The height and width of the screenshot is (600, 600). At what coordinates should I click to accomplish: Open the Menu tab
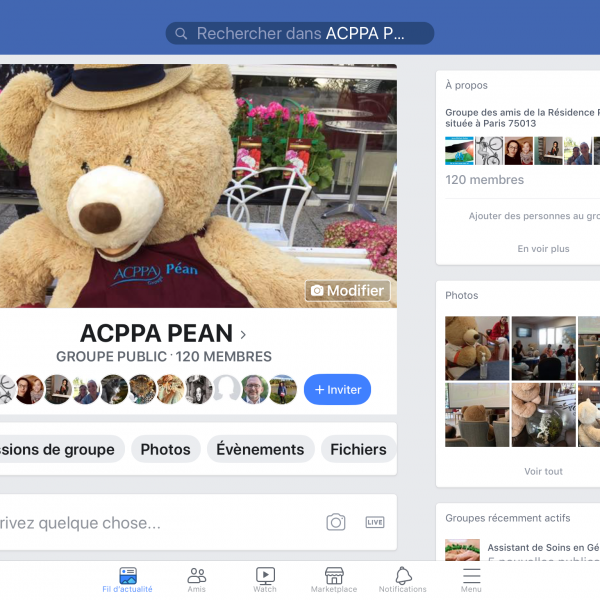pos(471,580)
